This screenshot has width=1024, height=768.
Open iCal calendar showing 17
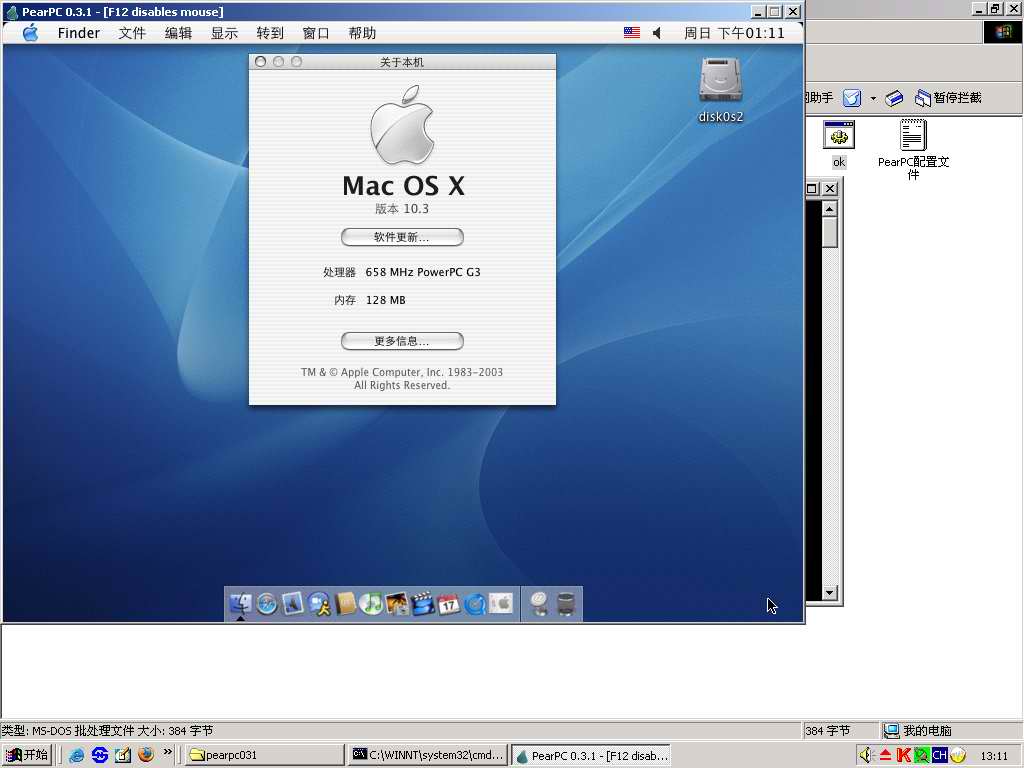pos(449,604)
